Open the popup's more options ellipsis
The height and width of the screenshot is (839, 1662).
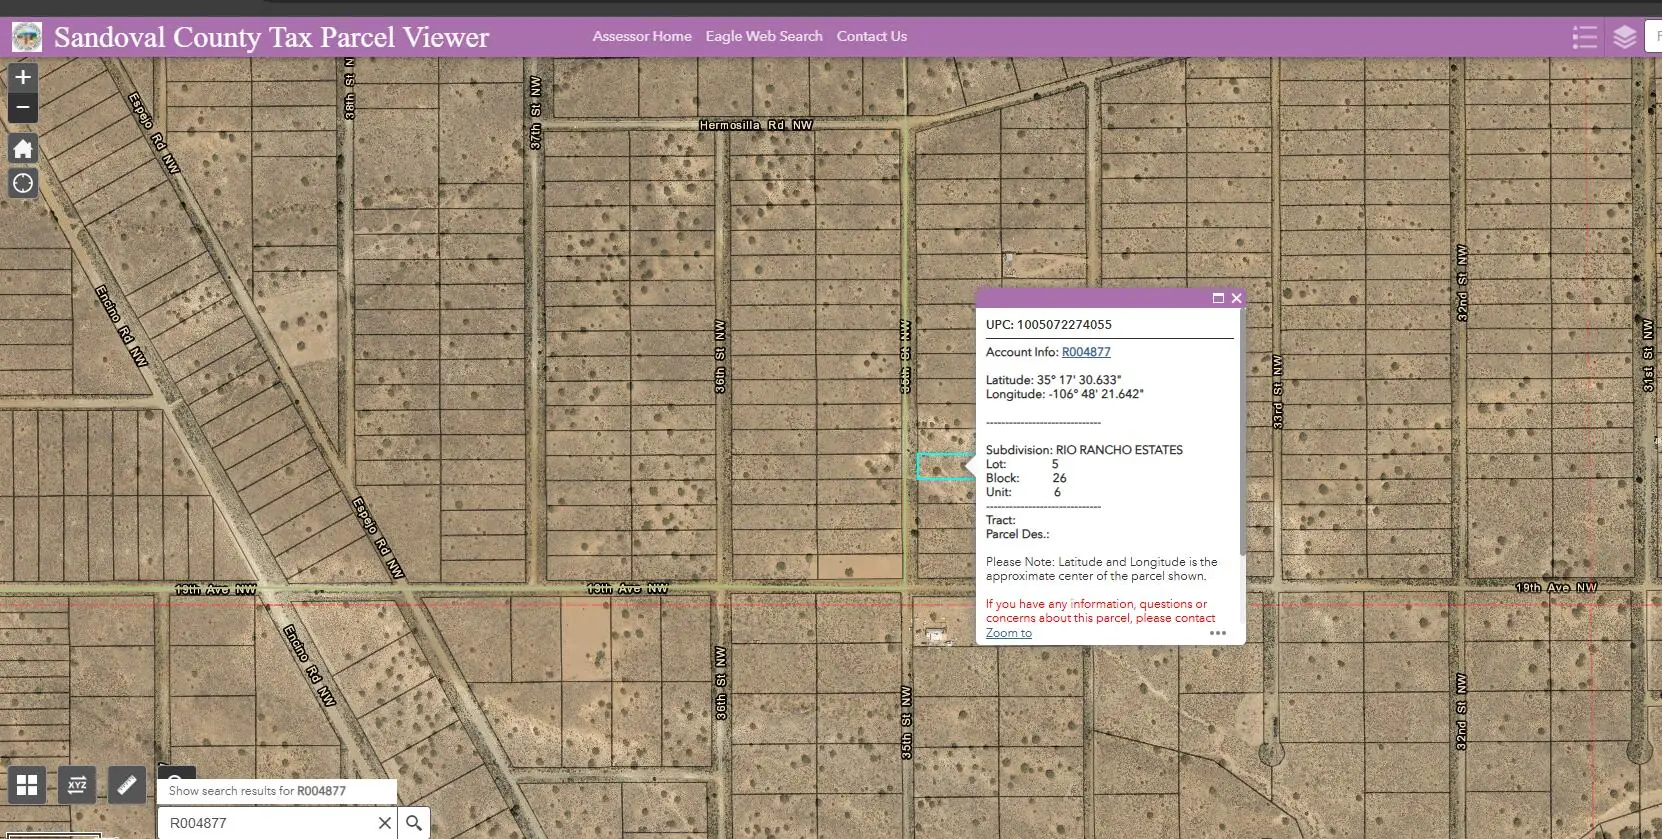1218,633
